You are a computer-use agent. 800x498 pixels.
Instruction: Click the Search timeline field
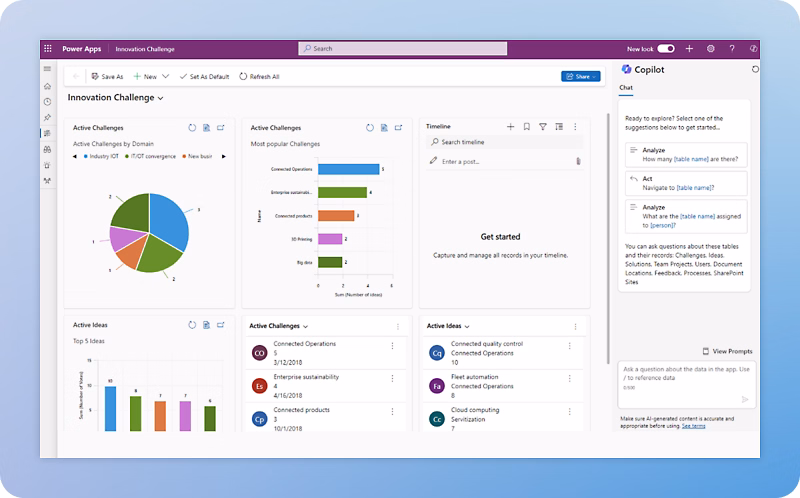[504, 142]
